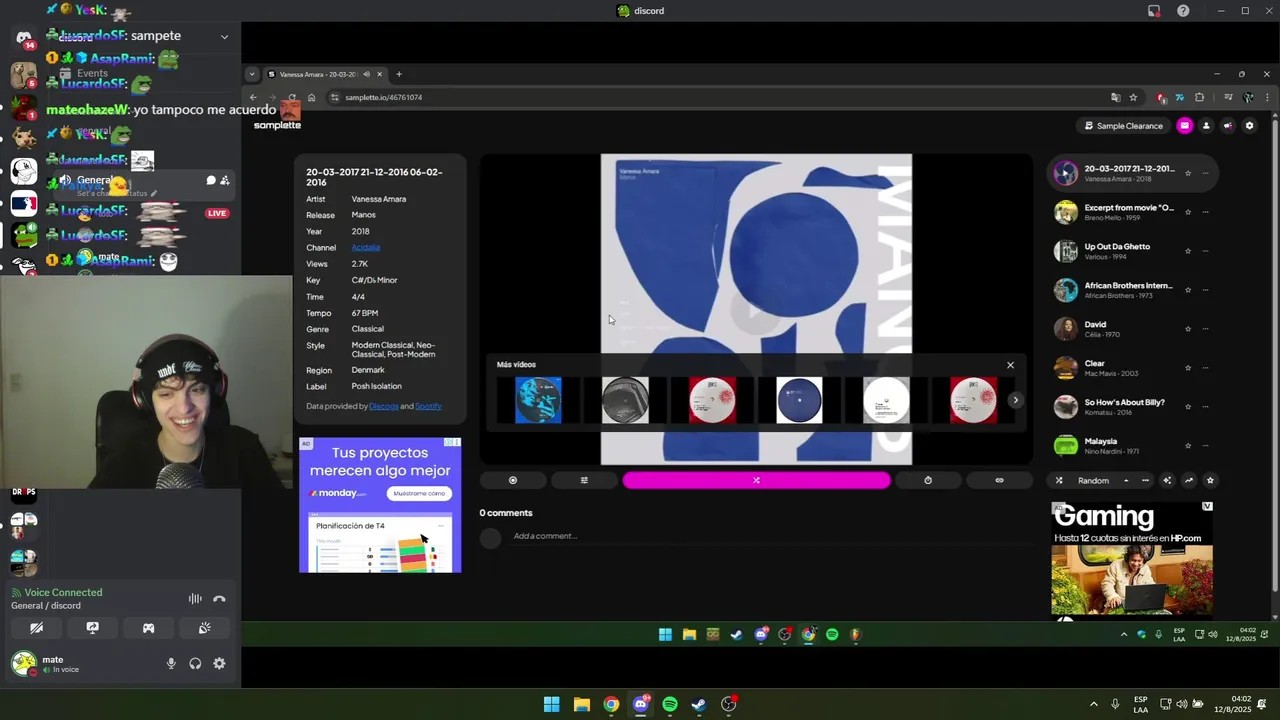Click the browser address bar samplette.io URL

click(x=384, y=97)
